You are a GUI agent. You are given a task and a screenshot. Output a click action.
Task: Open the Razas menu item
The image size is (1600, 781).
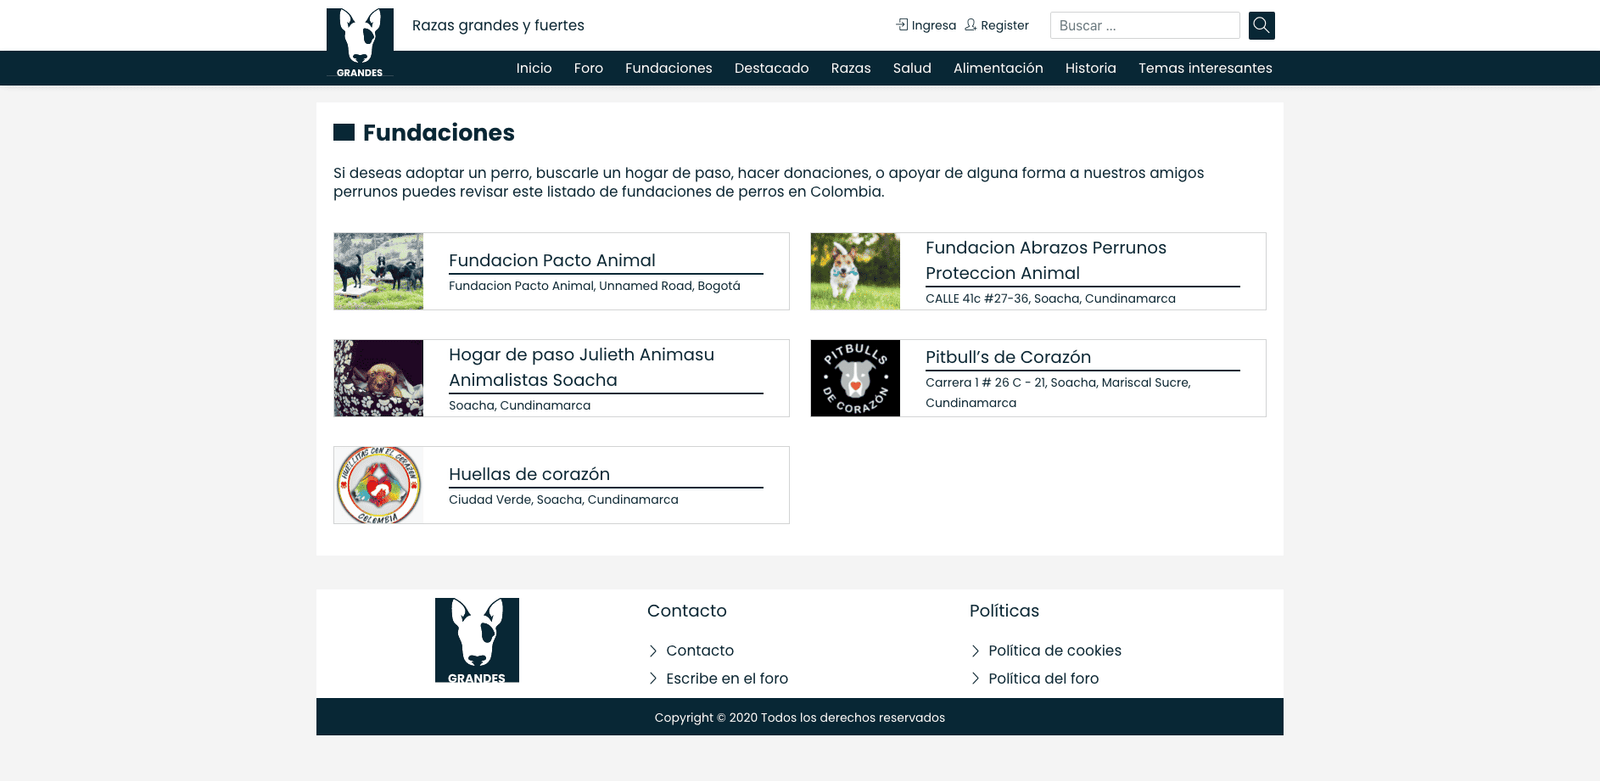851,68
